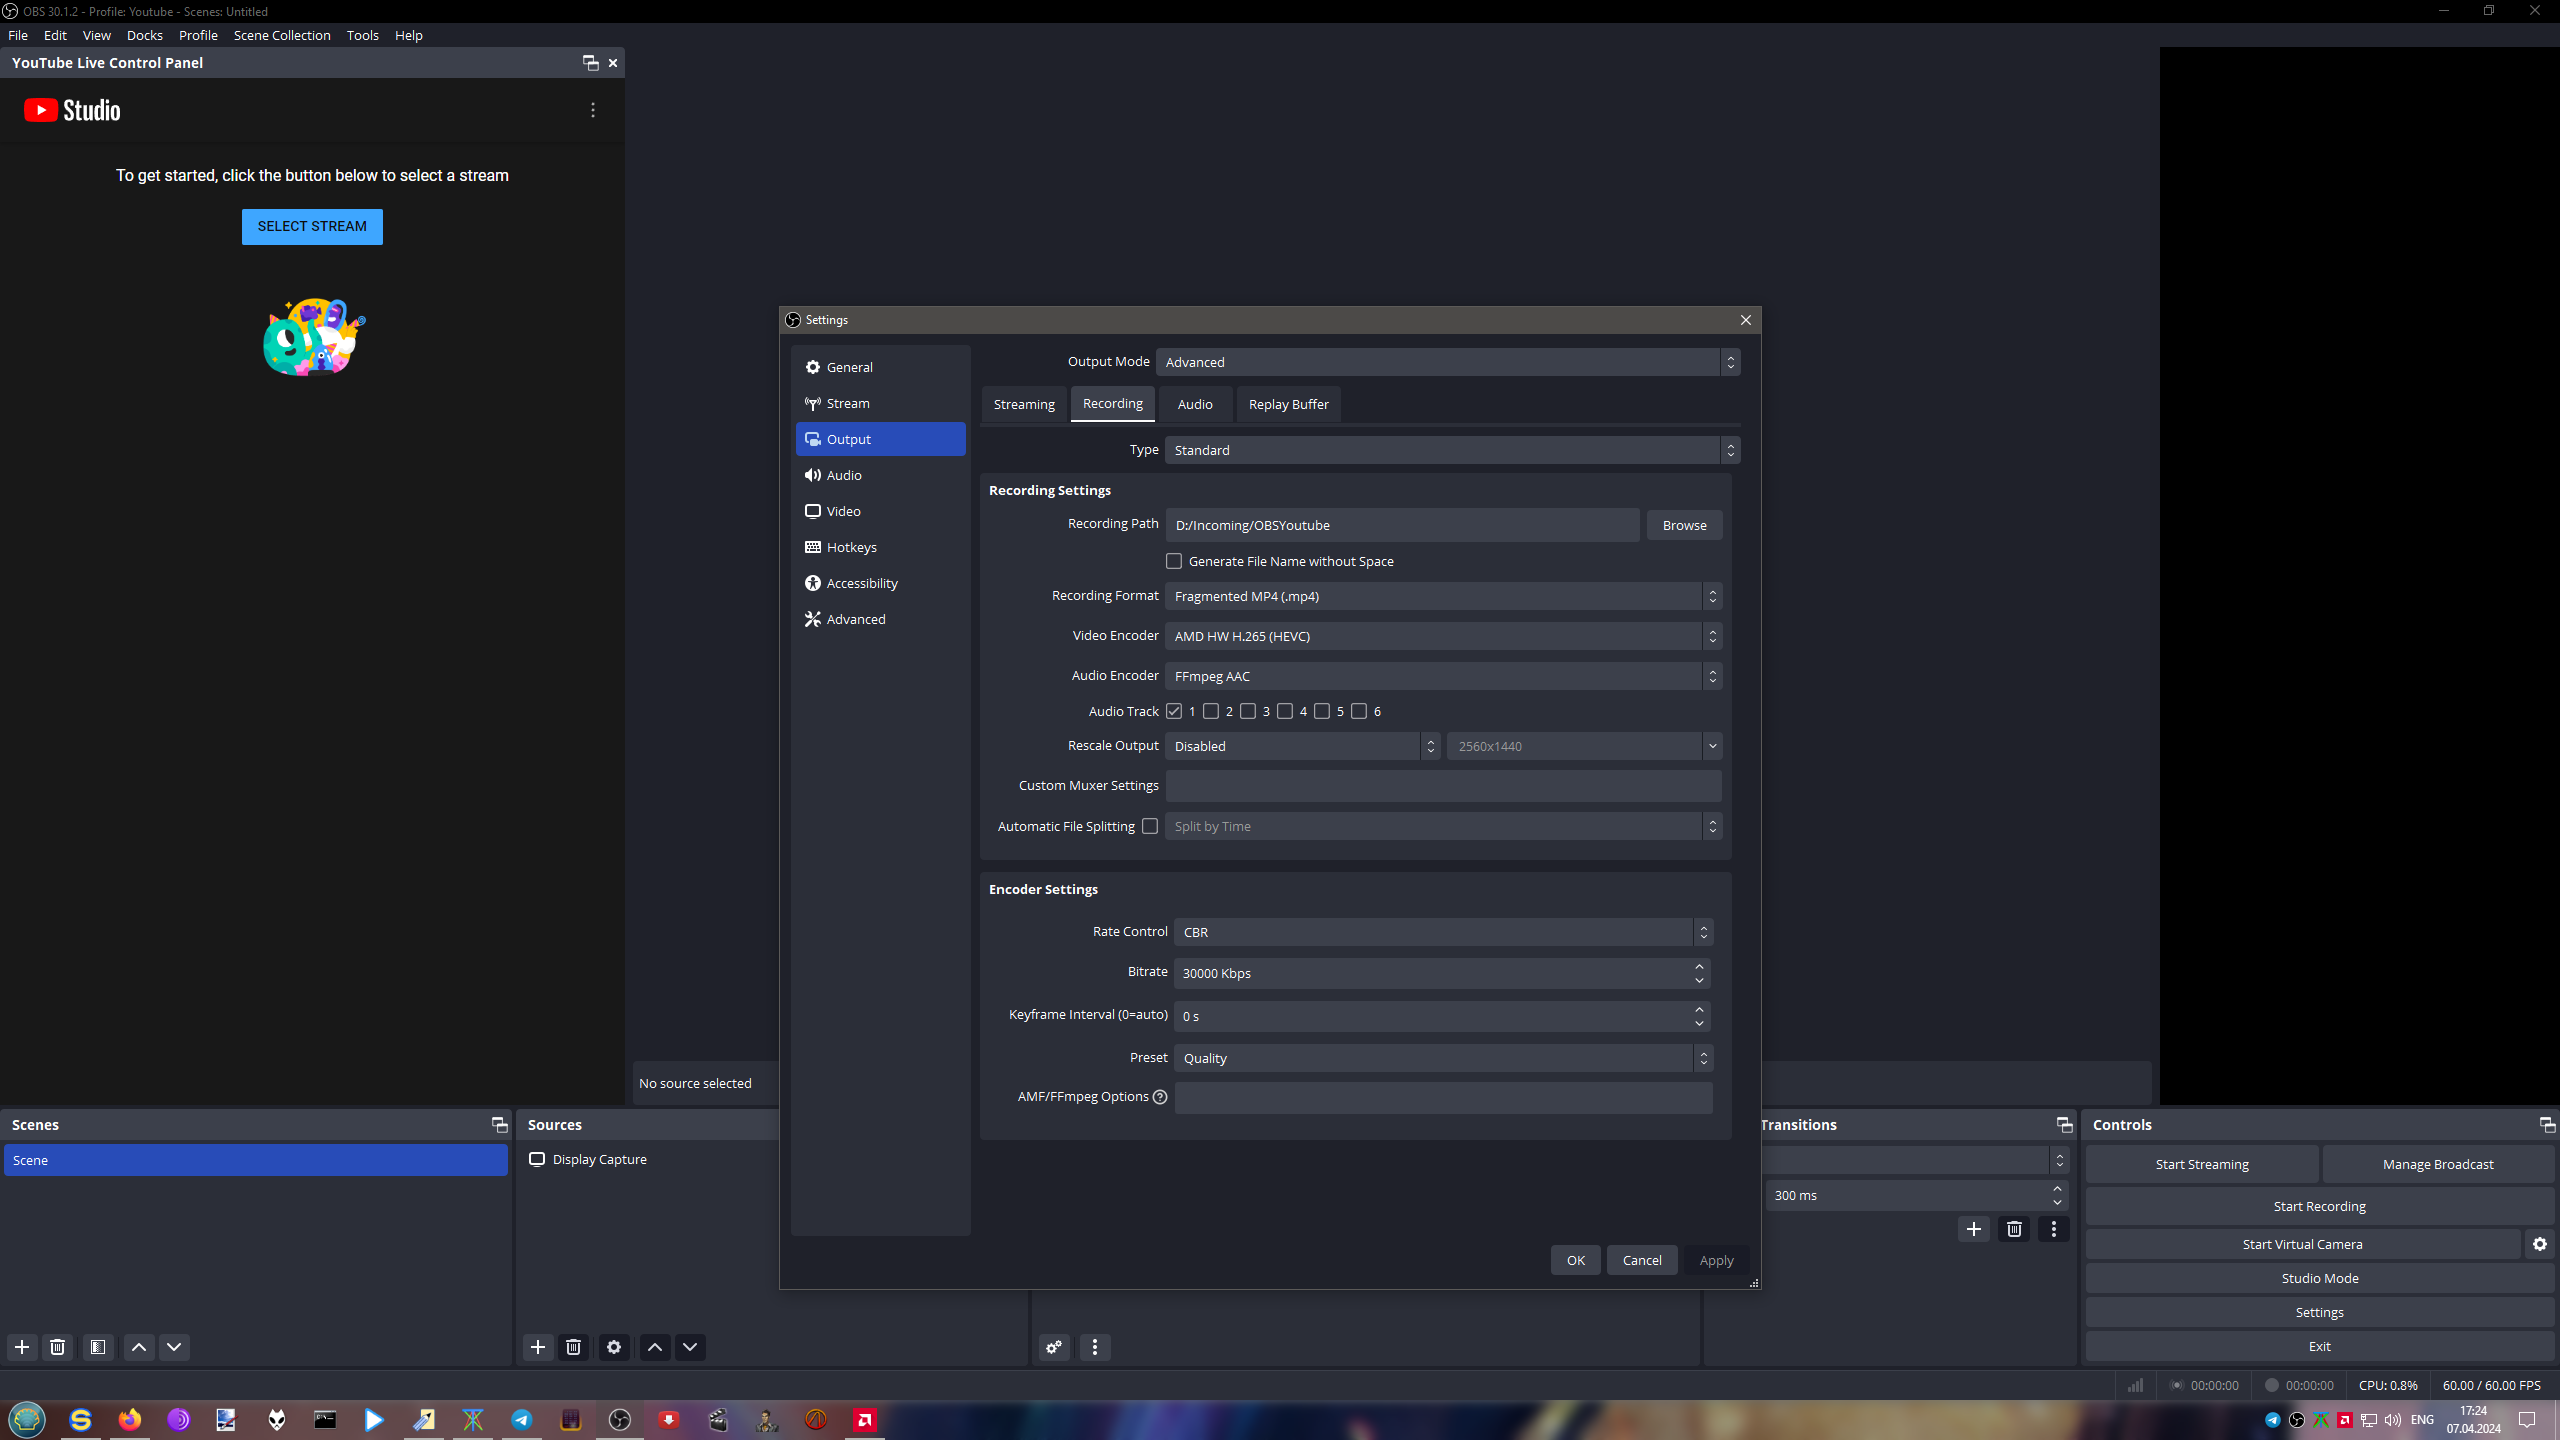Image resolution: width=2560 pixels, height=1440 pixels.
Task: Open YouTube Studio three-dot menu
Action: point(593,110)
